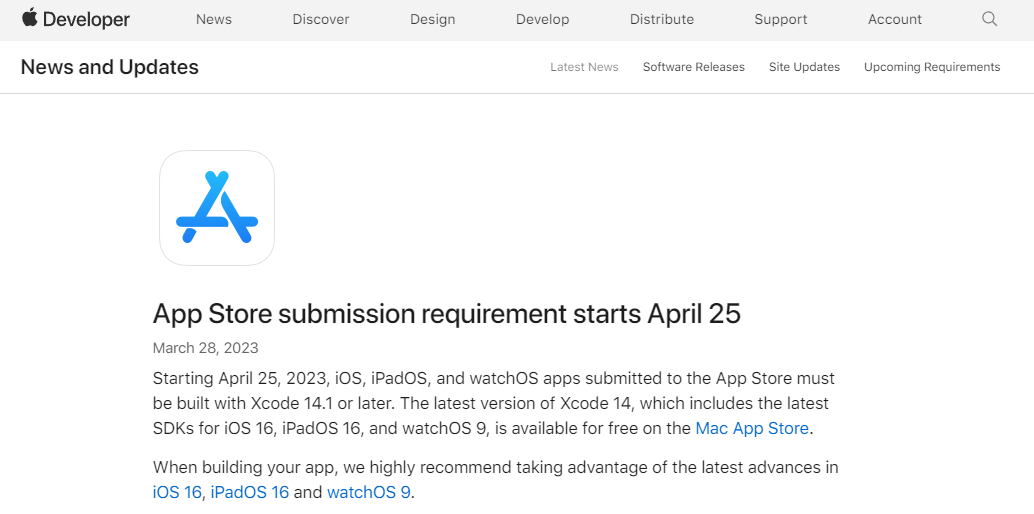
Task: Open the News menu item
Action: pos(214,19)
